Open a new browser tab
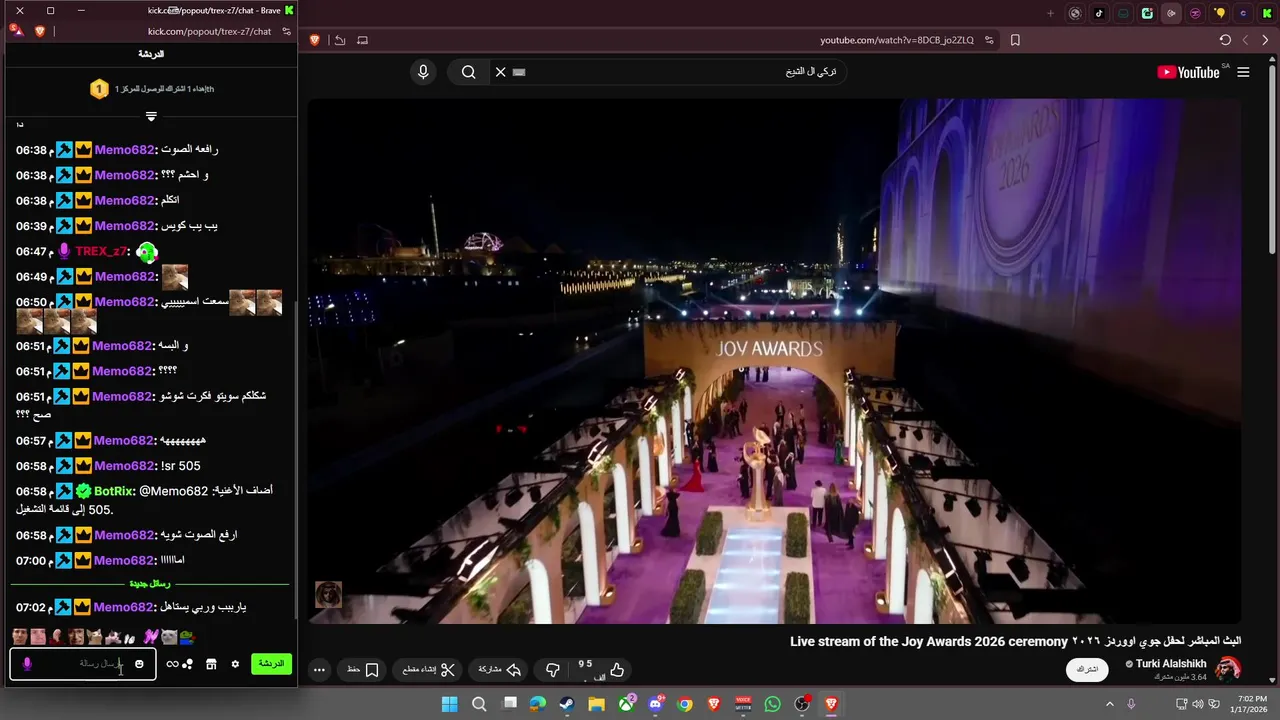Viewport: 1280px width, 720px height. click(x=1050, y=13)
